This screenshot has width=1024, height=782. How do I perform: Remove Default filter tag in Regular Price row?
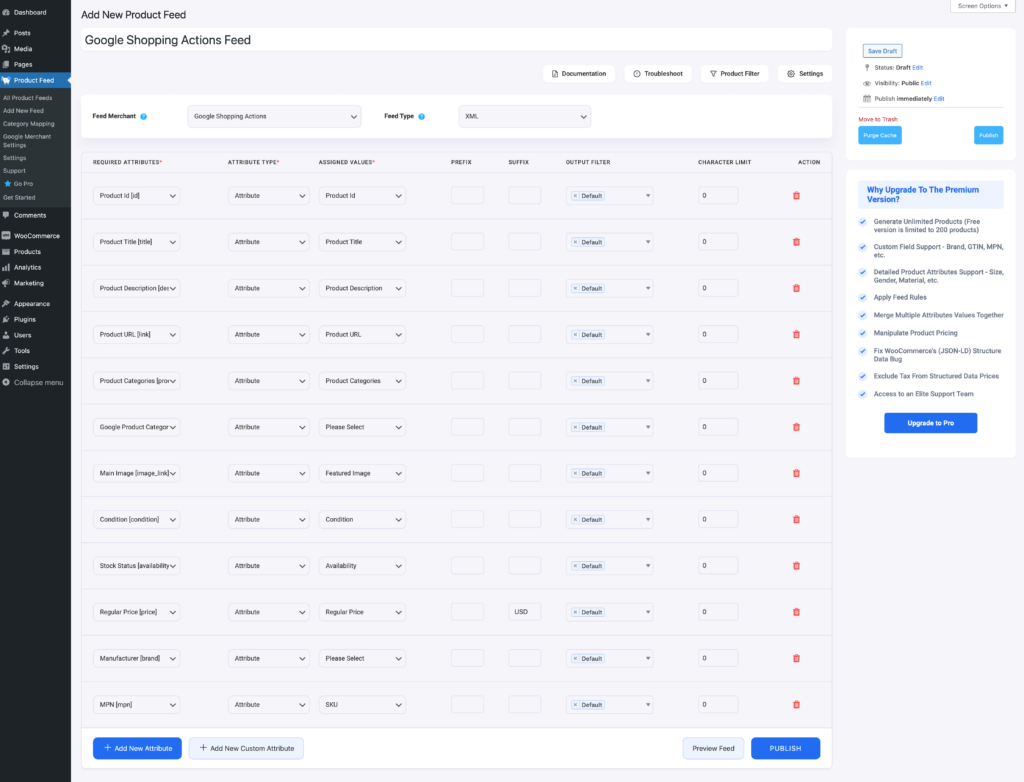pos(575,612)
